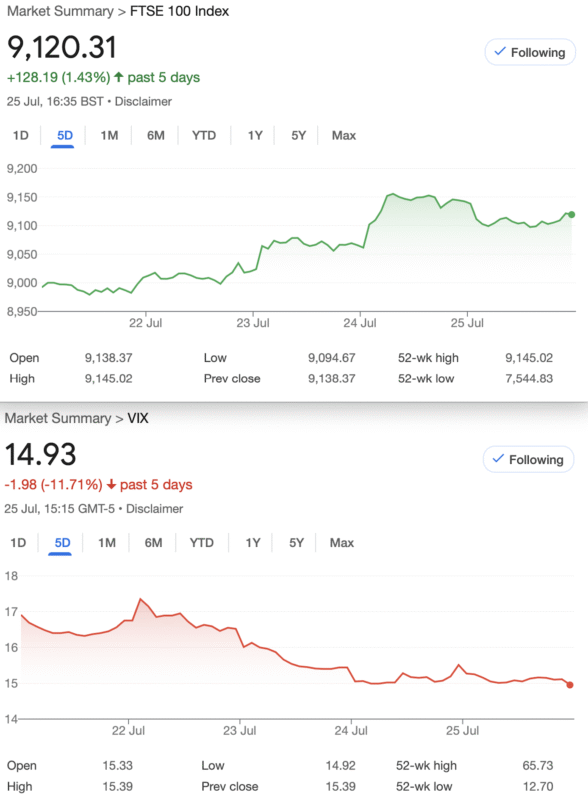Select the 6M tab on VIX chart

coord(153,542)
